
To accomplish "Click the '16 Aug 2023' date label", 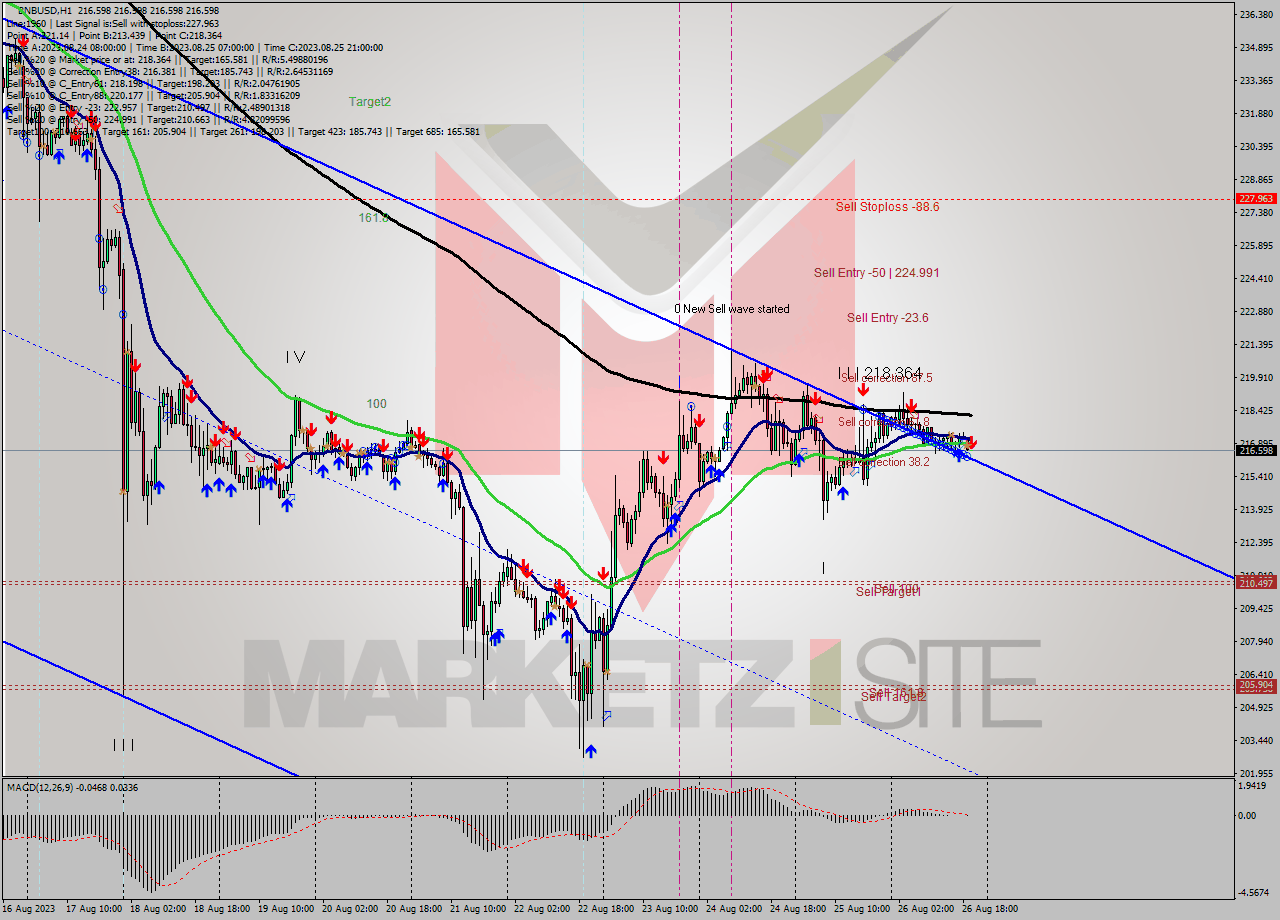I will (27, 910).
